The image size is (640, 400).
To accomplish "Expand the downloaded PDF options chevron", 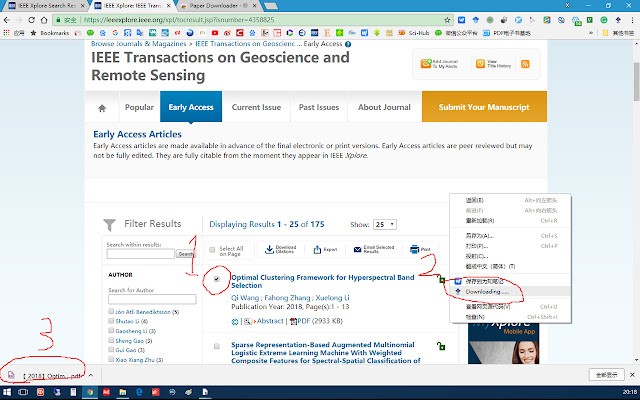I will click(x=91, y=375).
